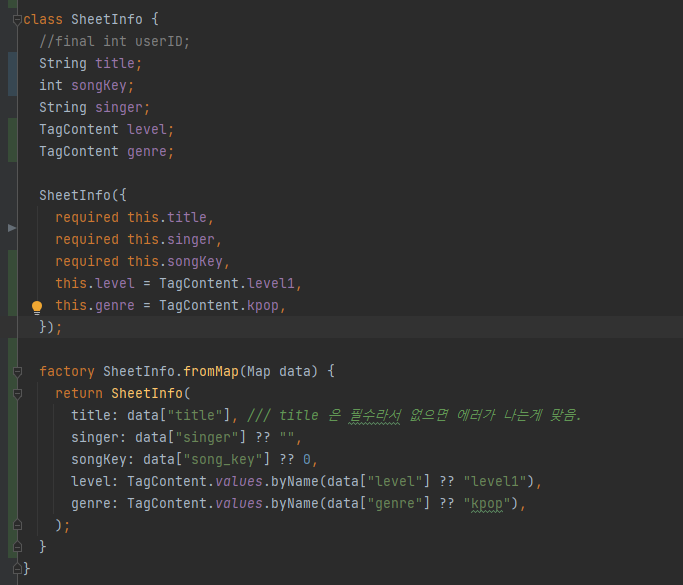Click 'level1' in 'TagContent.level1'
This screenshot has height=585, width=683.
coord(271,284)
